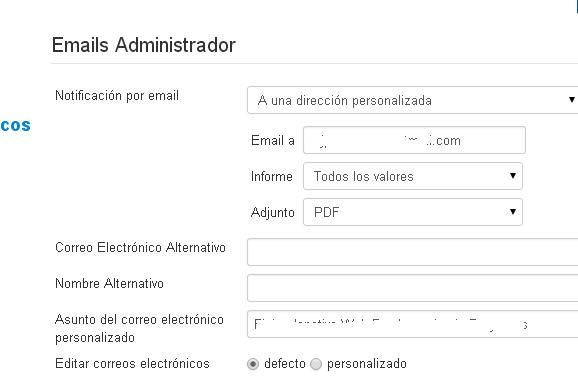Click the Asunto del correo electrónico personalizado field
Viewport: 578px width, 392px height.
click(412, 324)
